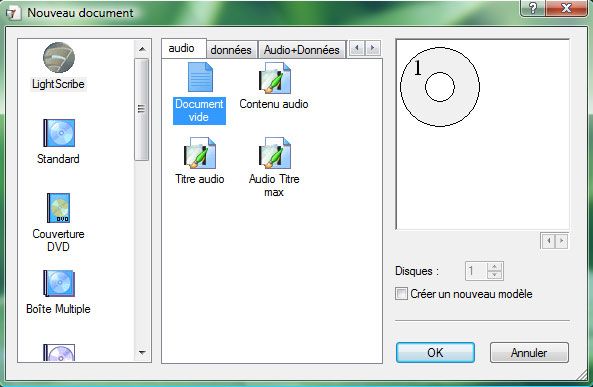Show previous tabs with left tab arrow

click(357, 48)
